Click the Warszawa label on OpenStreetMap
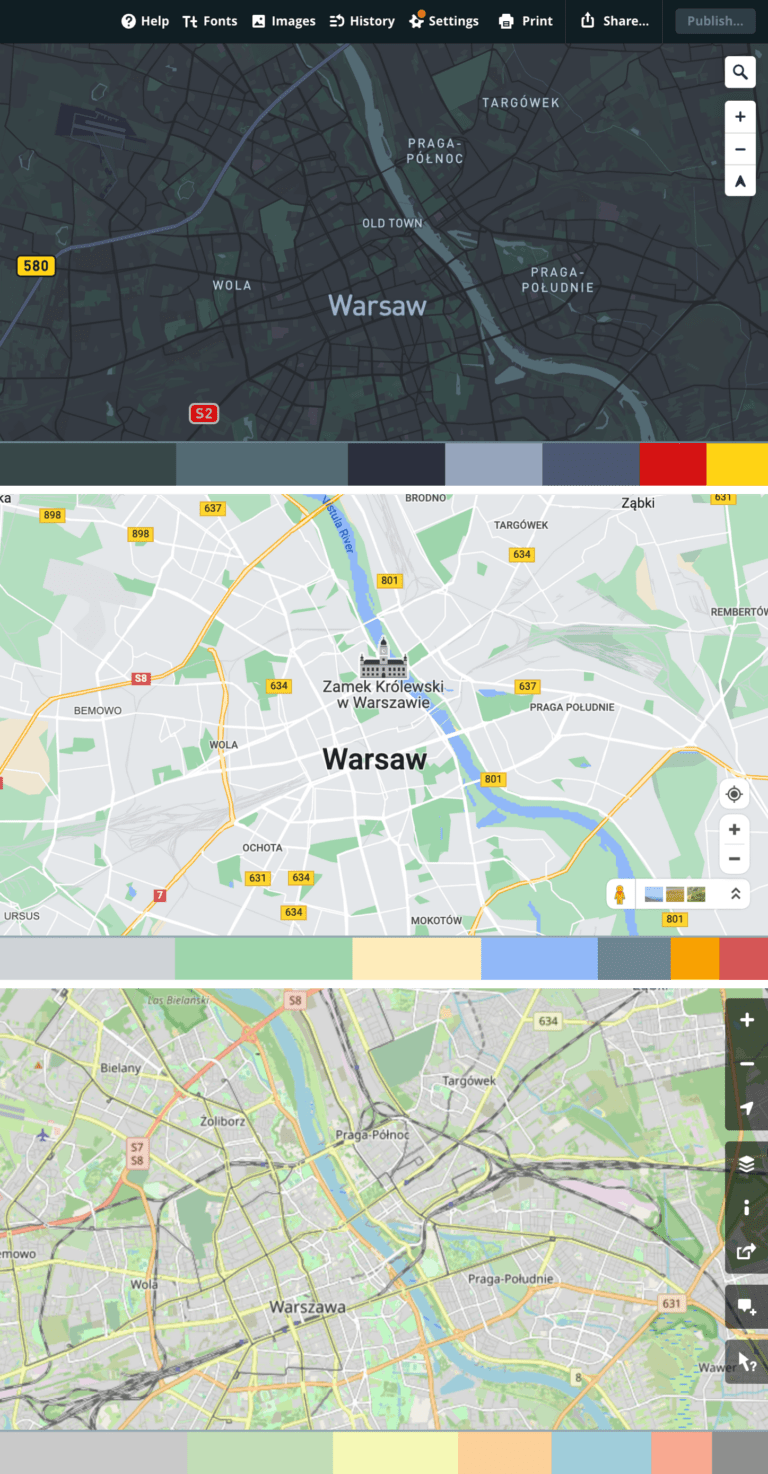 tap(307, 1307)
